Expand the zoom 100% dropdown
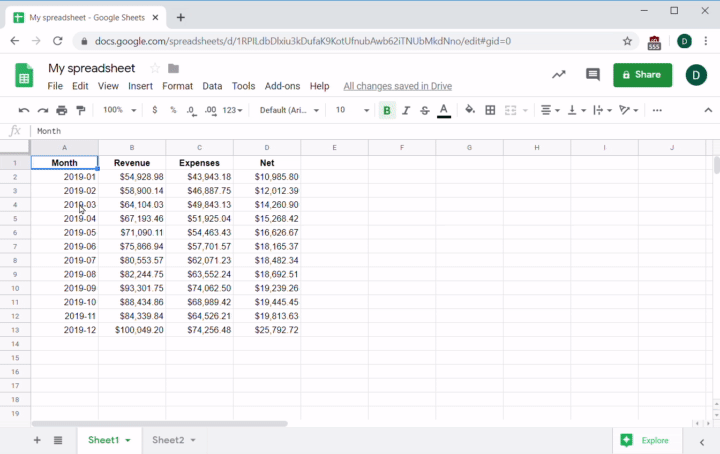The width and height of the screenshot is (720, 454). point(119,110)
